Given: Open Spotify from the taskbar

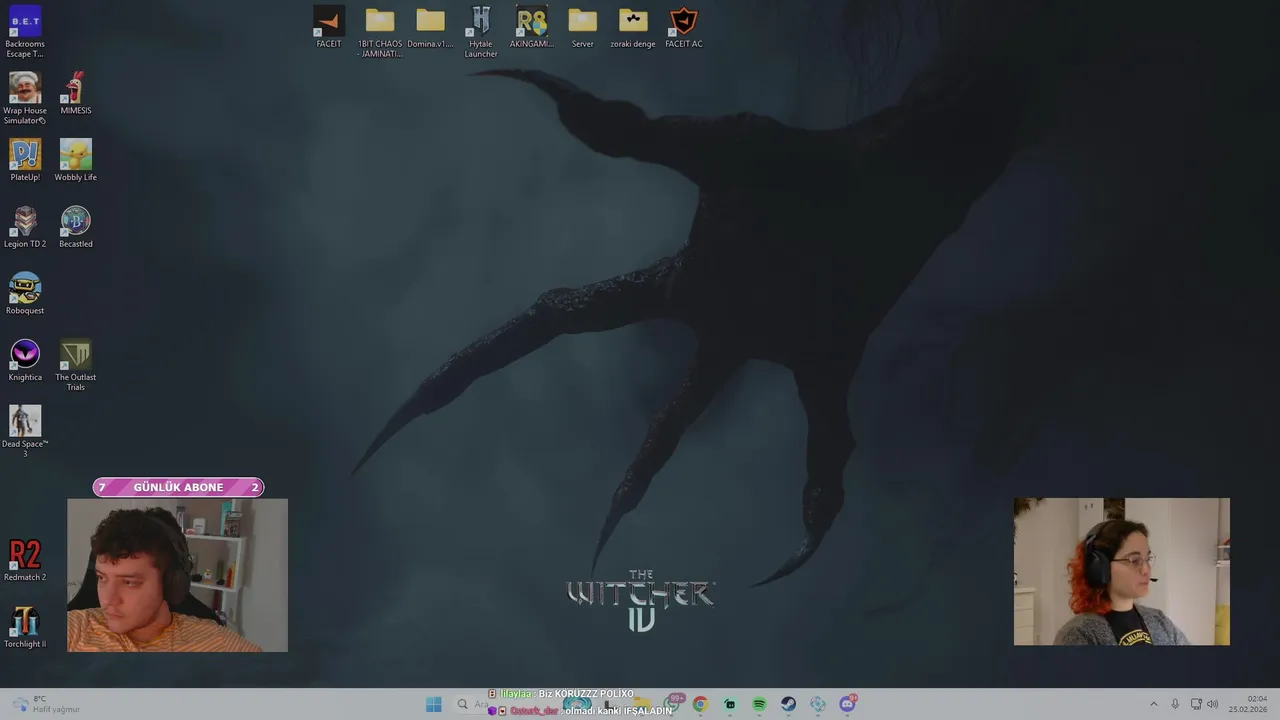Looking at the screenshot, I should pos(759,704).
